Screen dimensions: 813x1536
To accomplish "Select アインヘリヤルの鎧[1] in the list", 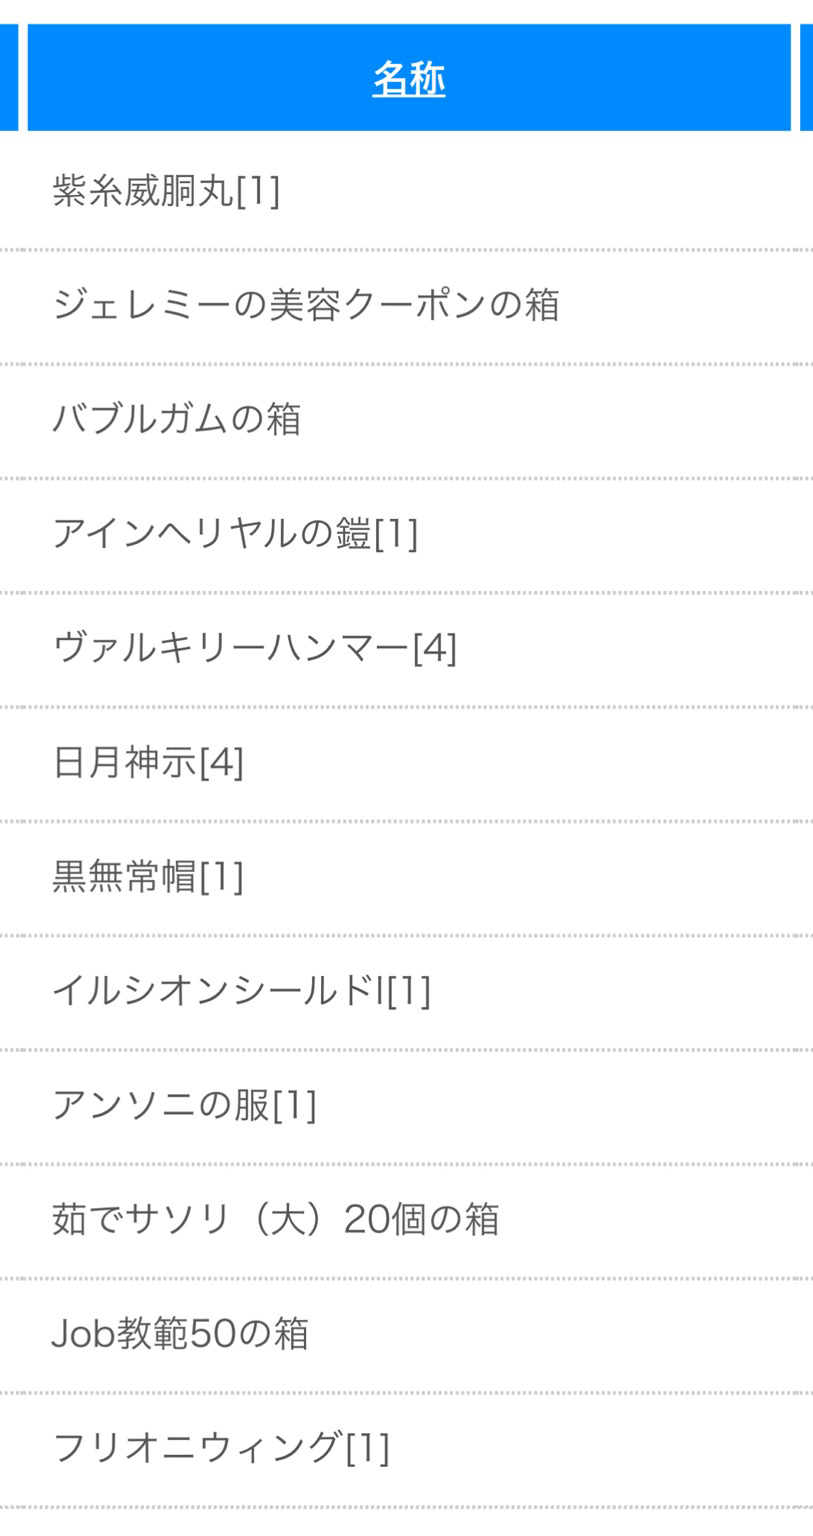I will click(235, 534).
